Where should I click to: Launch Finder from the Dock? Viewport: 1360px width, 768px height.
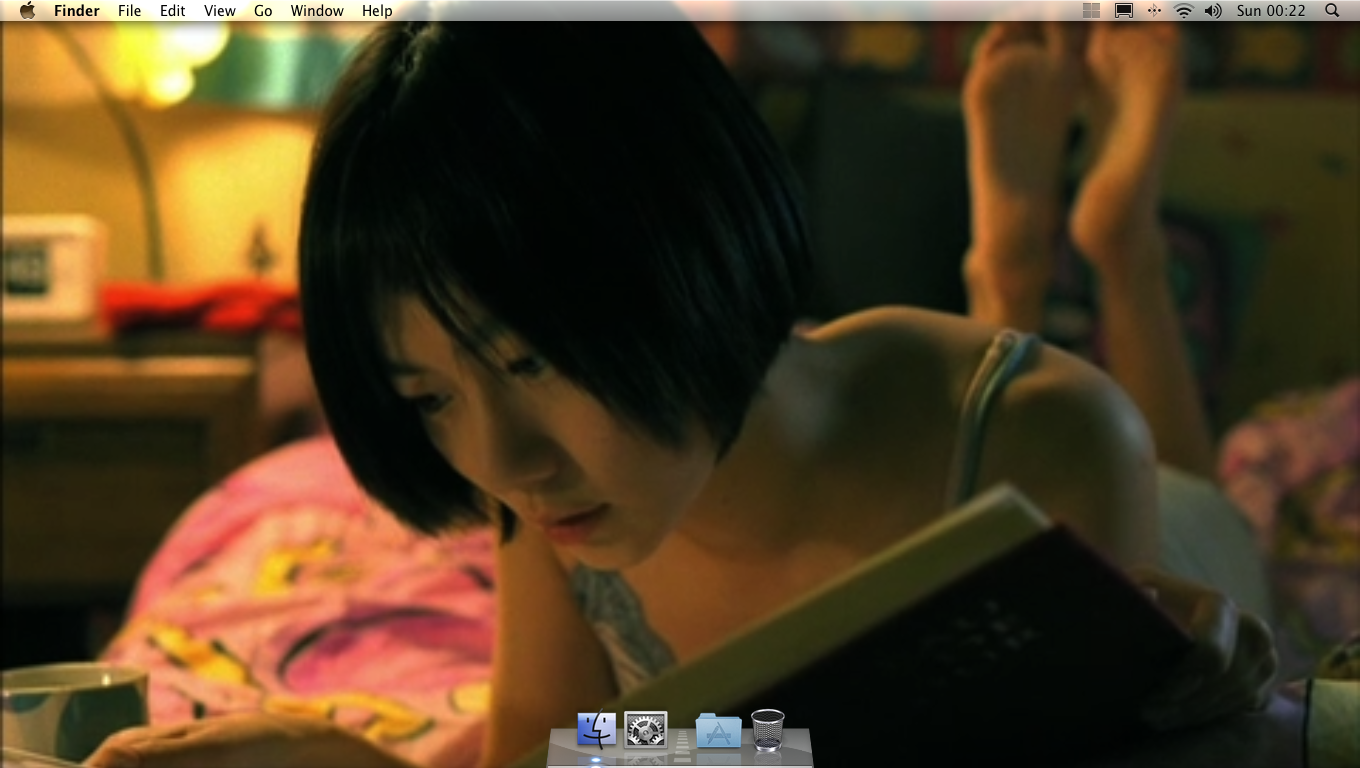point(597,729)
